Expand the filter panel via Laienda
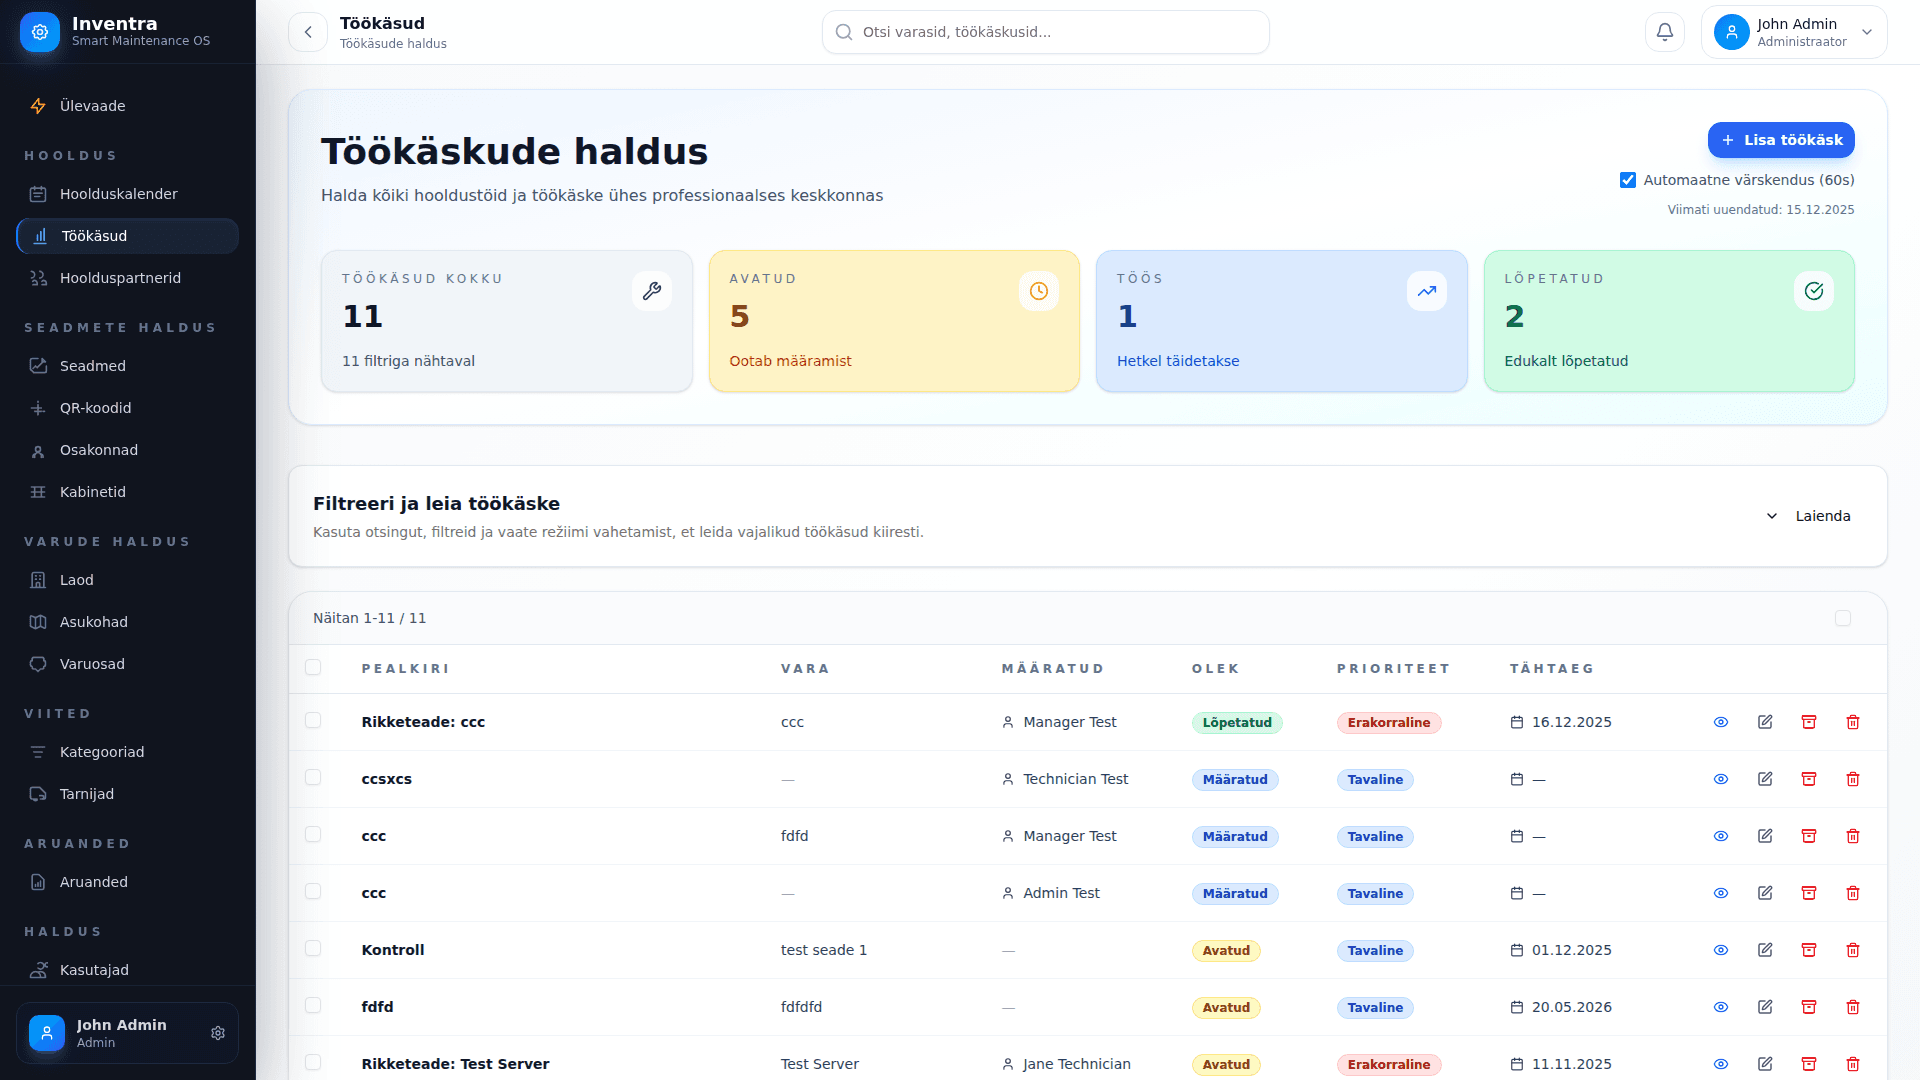 point(1808,516)
